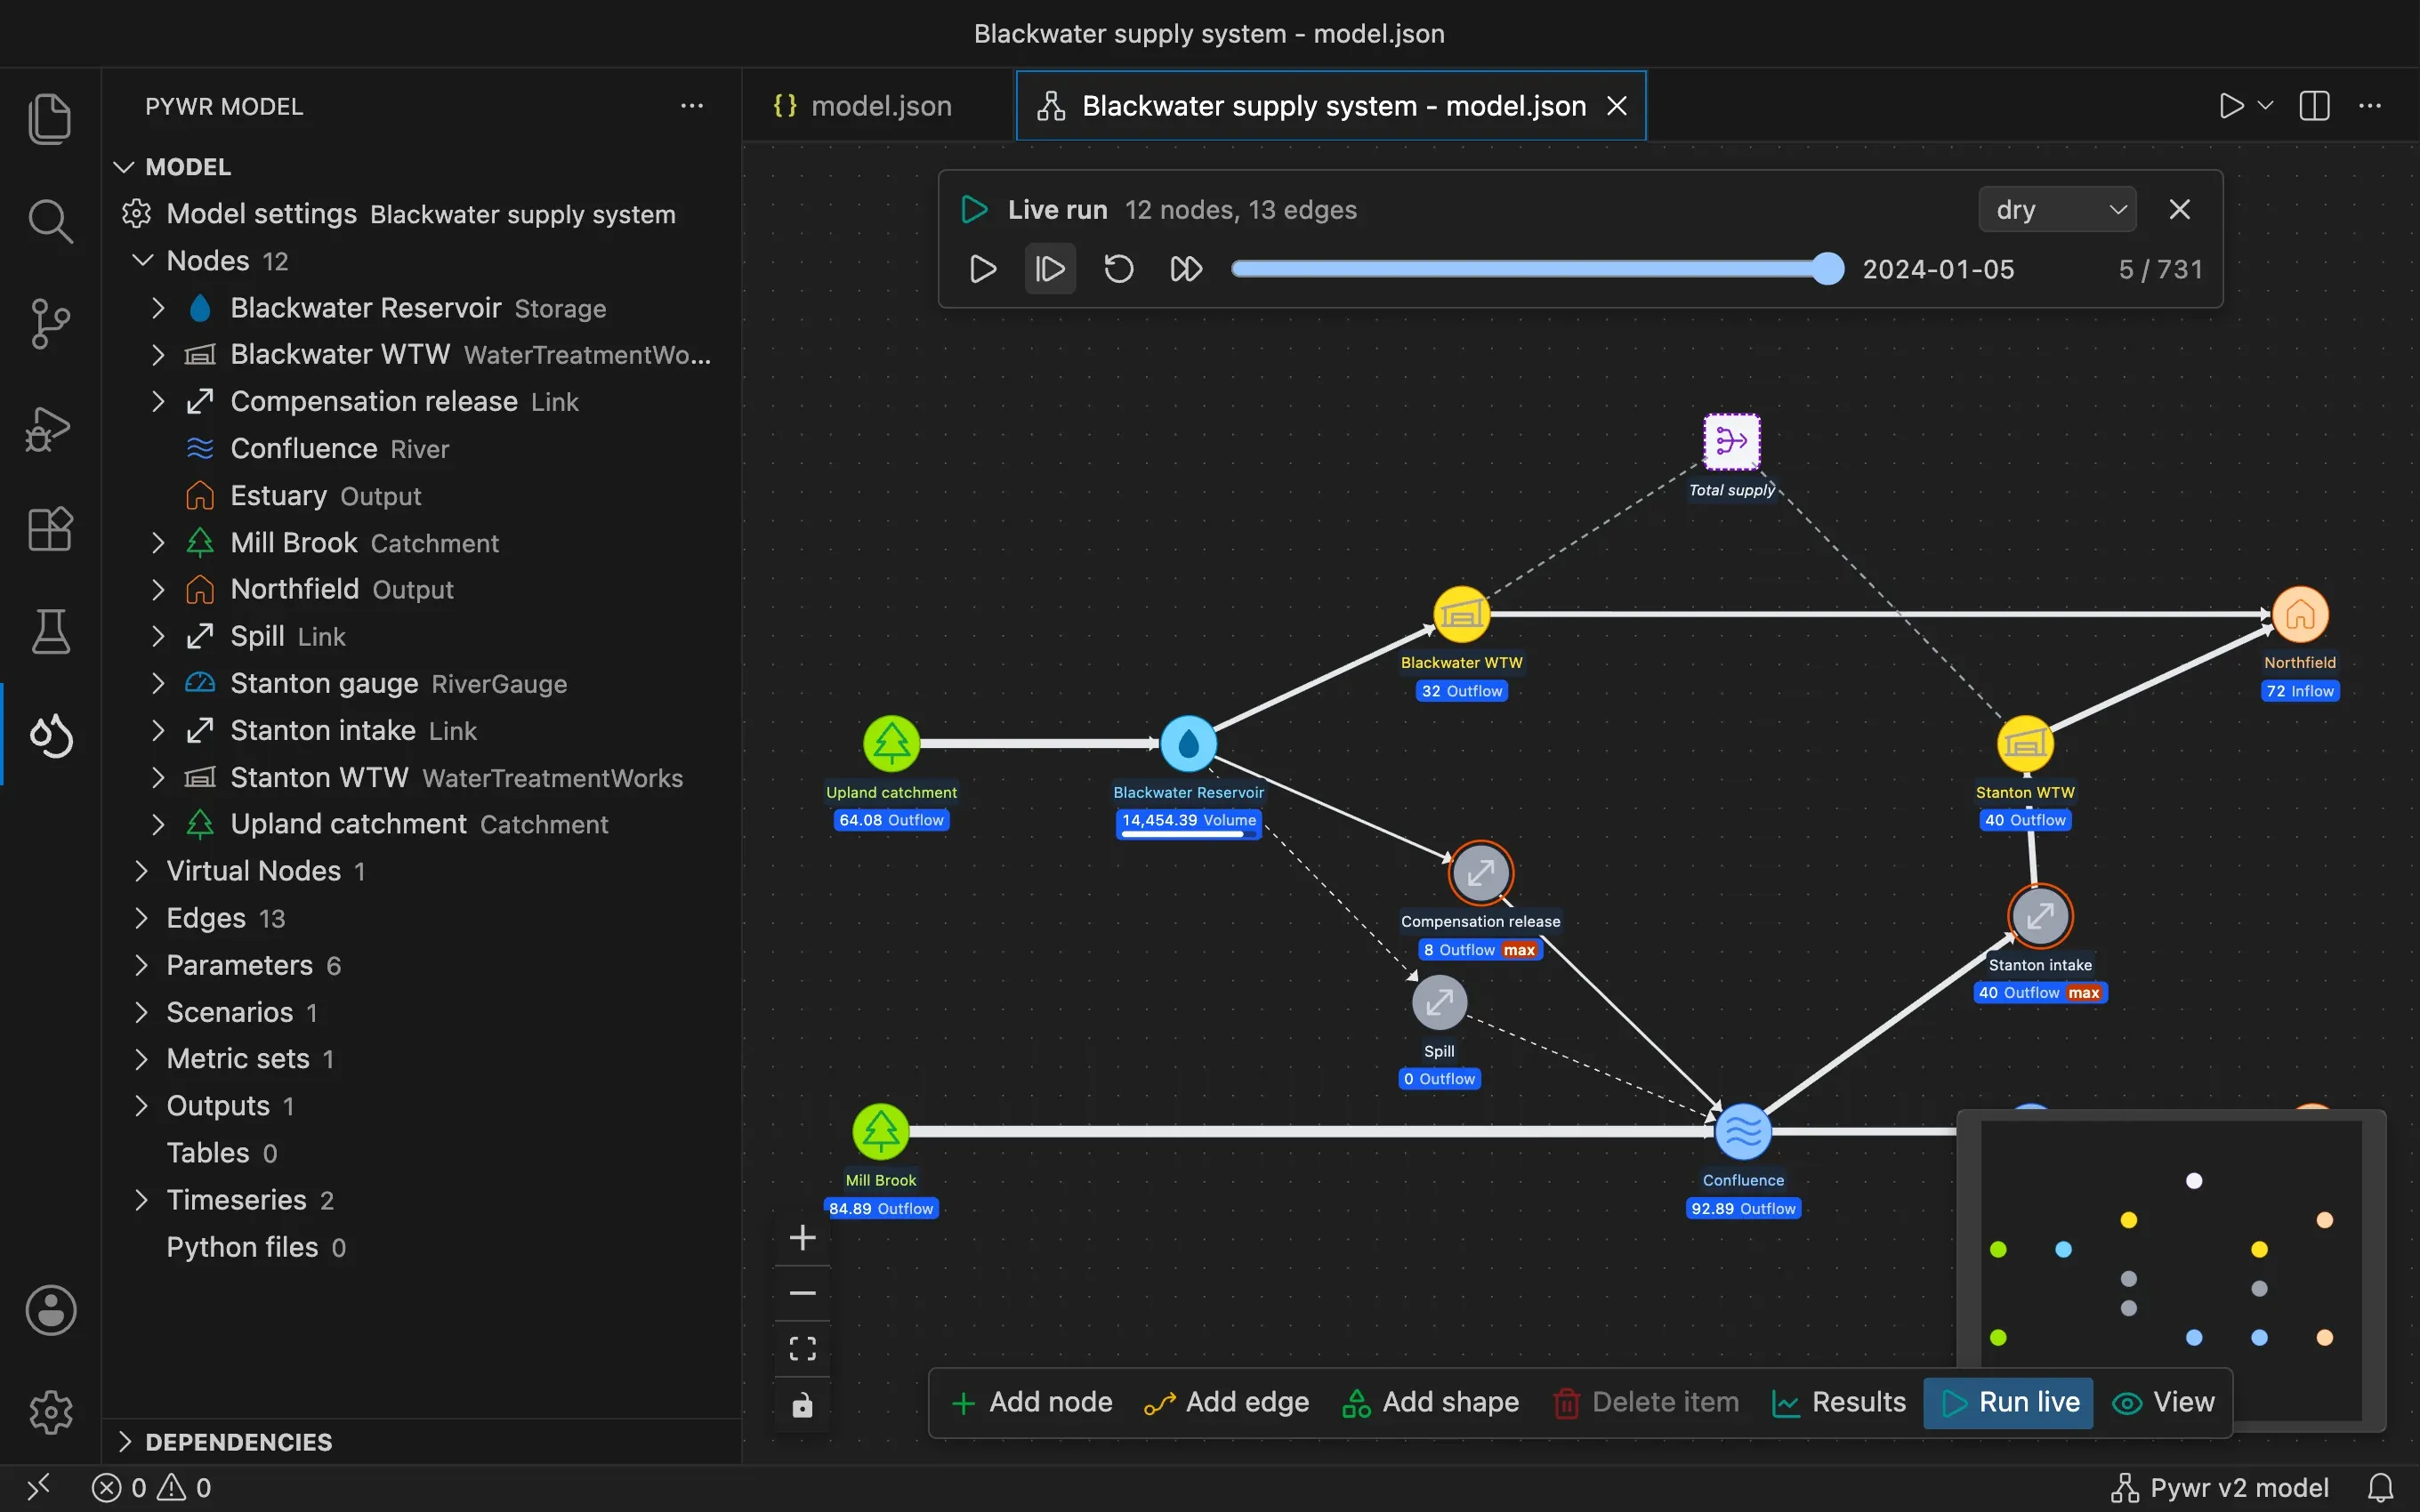
Task: Click the step forward playback button
Action: click(x=1050, y=269)
